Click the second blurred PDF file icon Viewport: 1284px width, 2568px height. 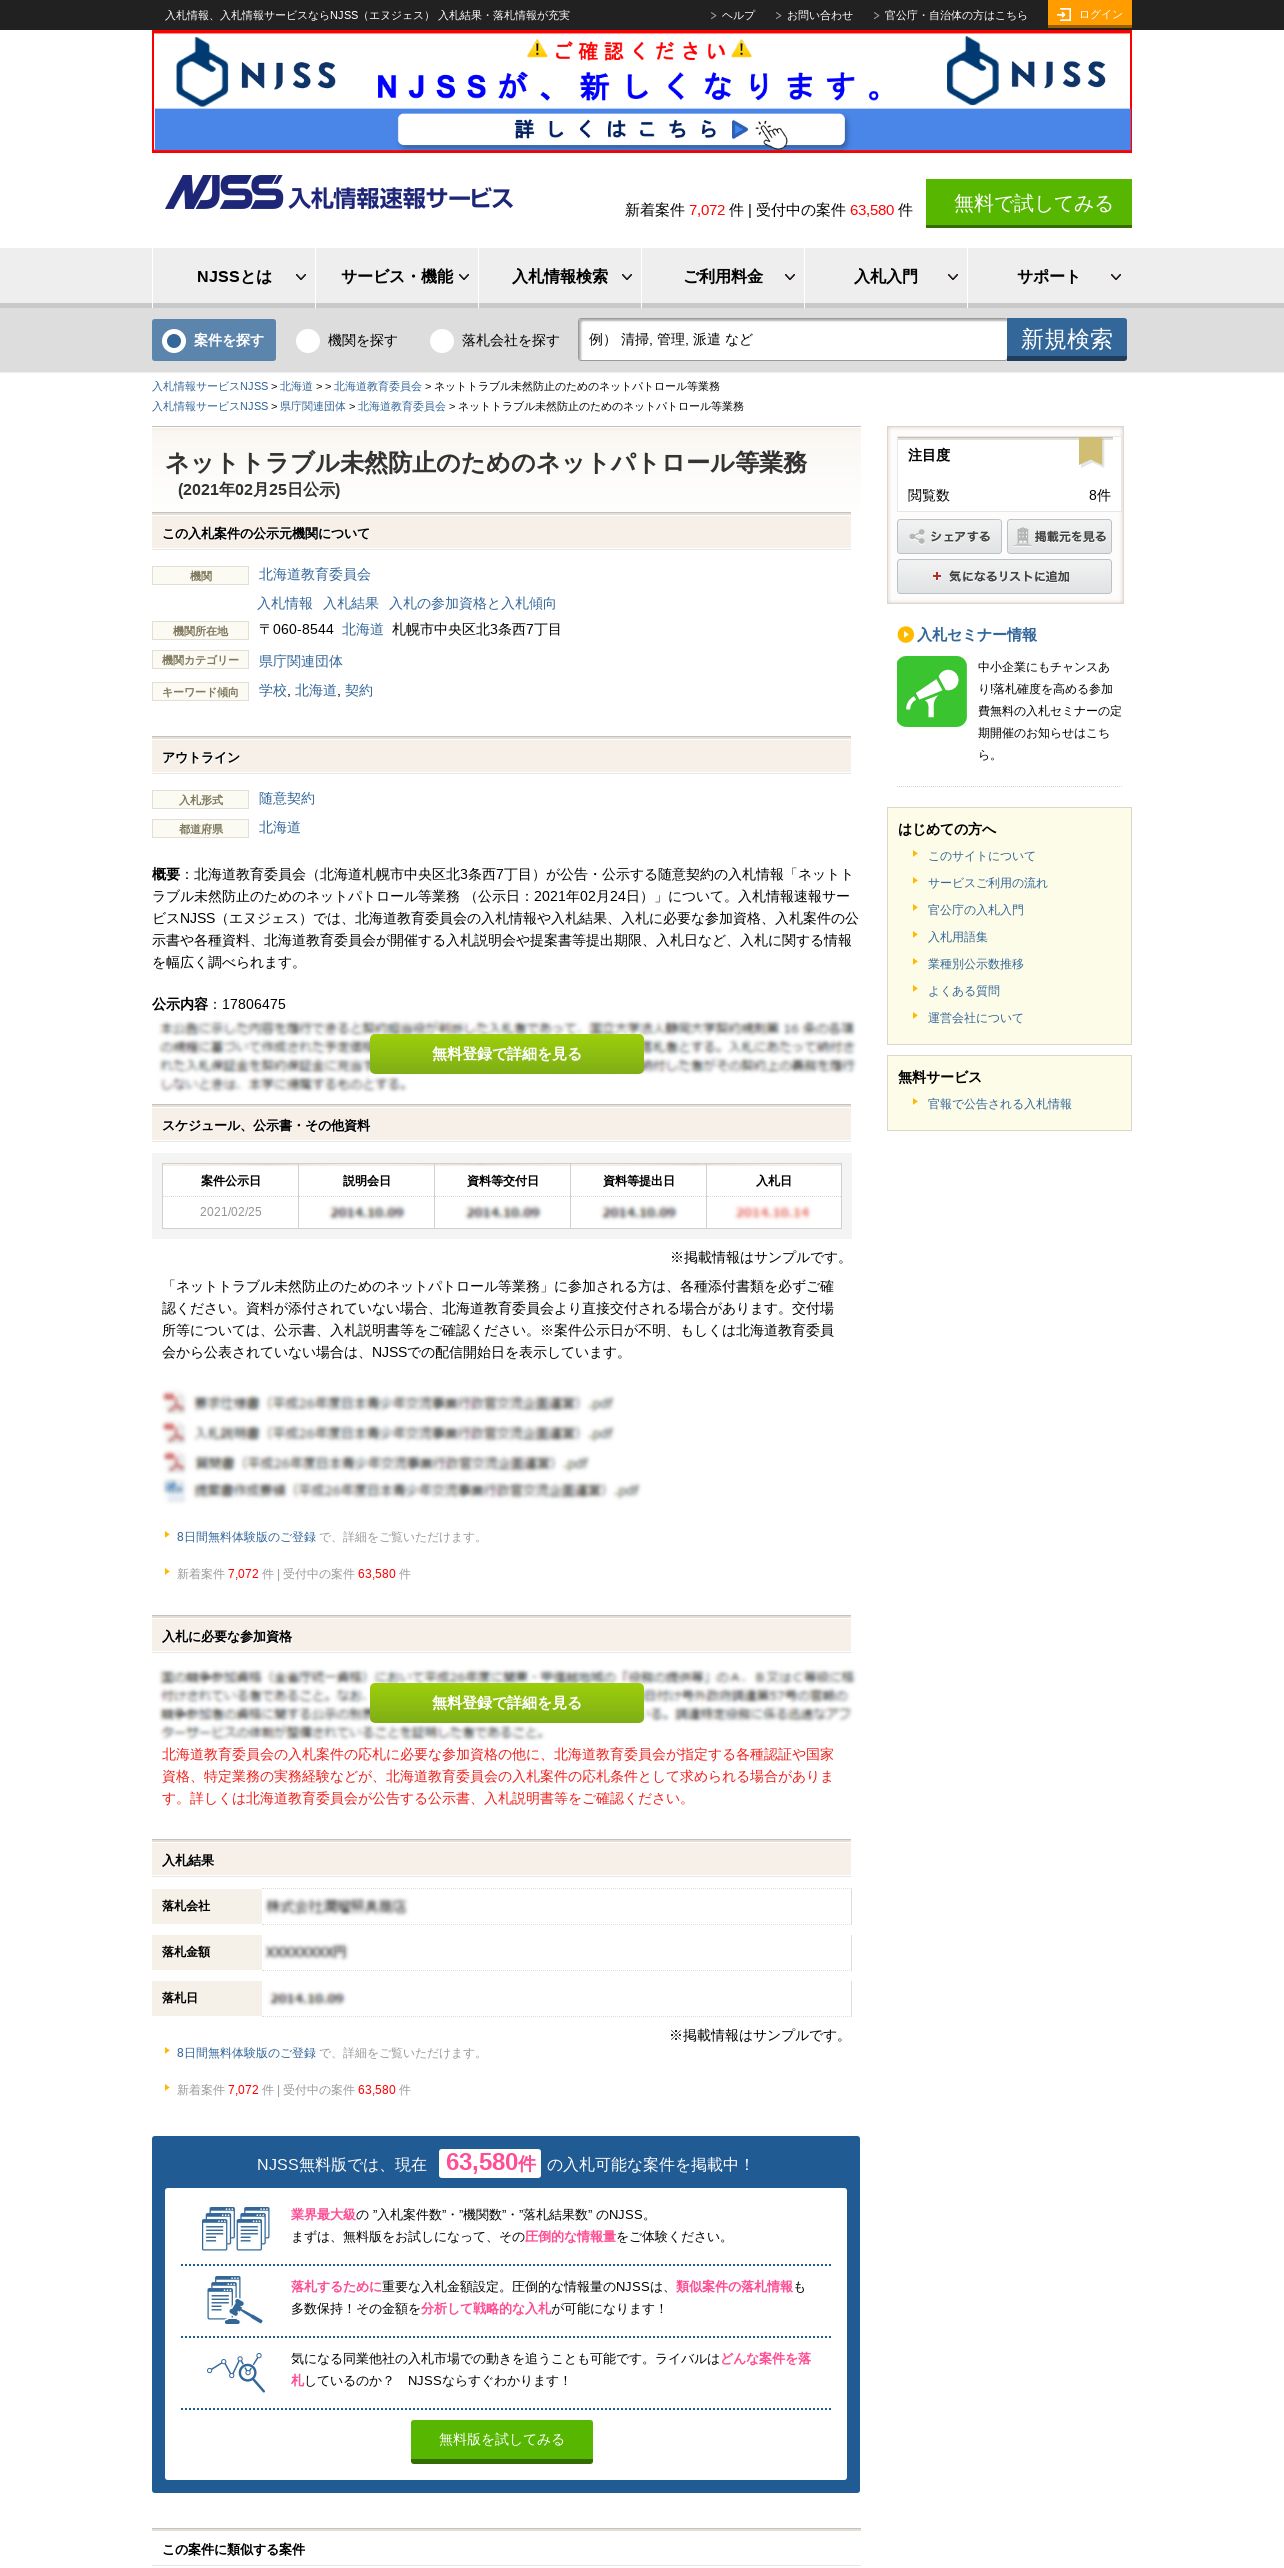[x=174, y=1432]
